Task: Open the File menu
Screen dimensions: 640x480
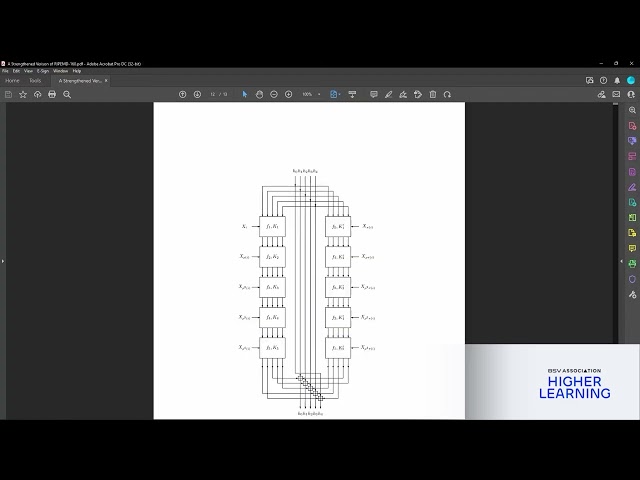Action: click(x=5, y=71)
